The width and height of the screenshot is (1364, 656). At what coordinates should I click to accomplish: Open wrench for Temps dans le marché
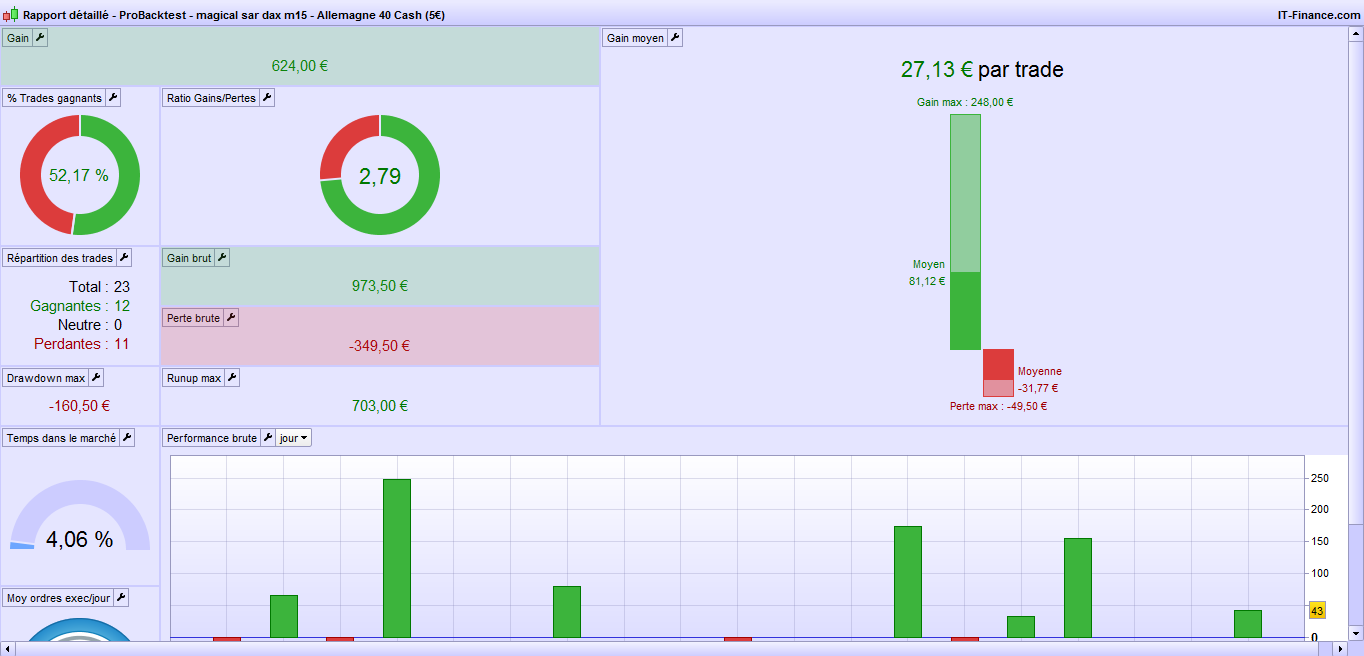[127, 438]
